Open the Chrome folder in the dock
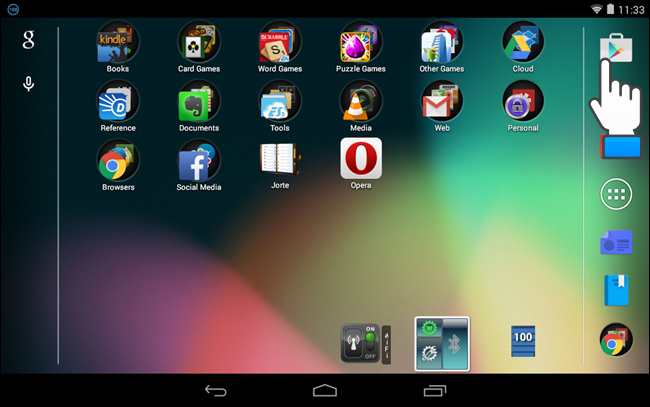 tap(616, 340)
